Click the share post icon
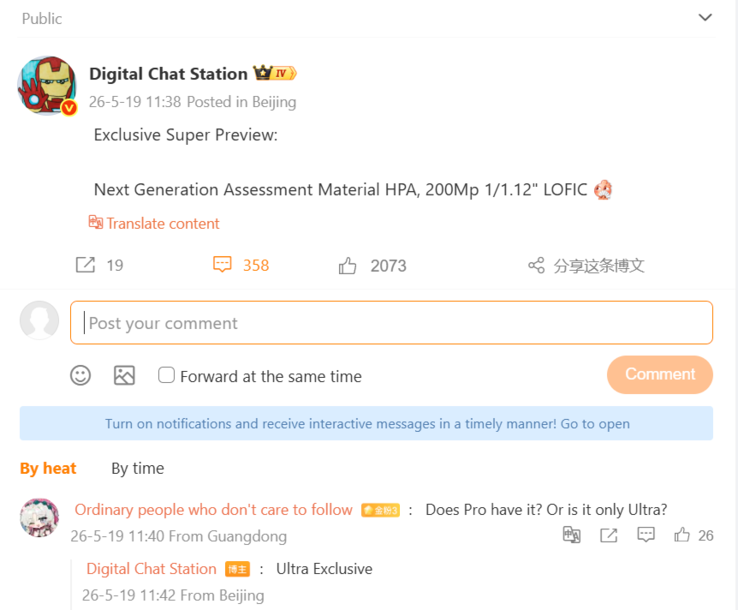Viewport: 738px width, 610px height. click(536, 265)
